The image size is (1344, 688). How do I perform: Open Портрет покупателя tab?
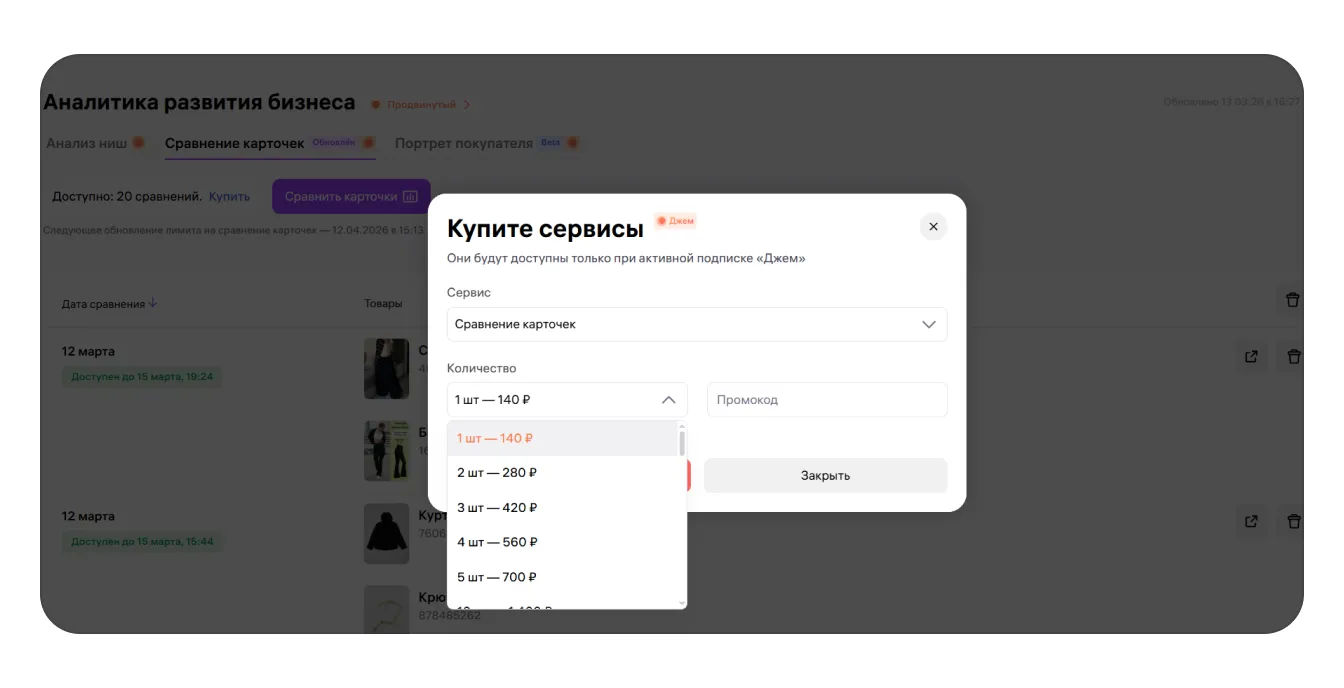[464, 143]
